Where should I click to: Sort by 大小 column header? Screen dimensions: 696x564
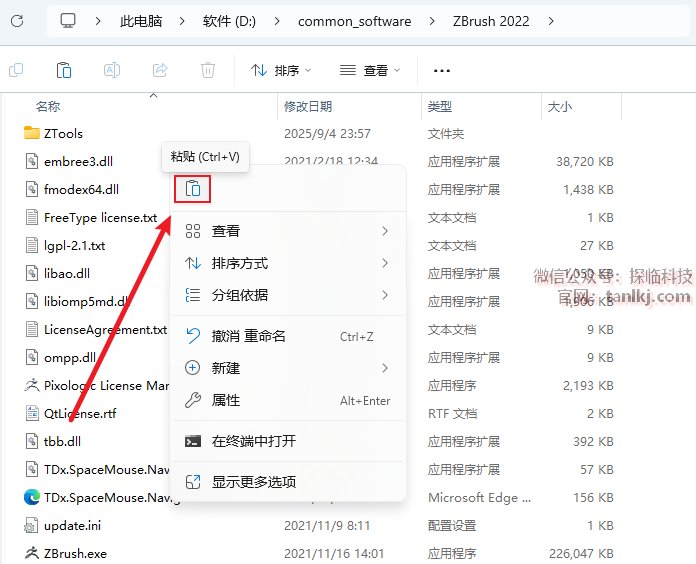[x=560, y=106]
